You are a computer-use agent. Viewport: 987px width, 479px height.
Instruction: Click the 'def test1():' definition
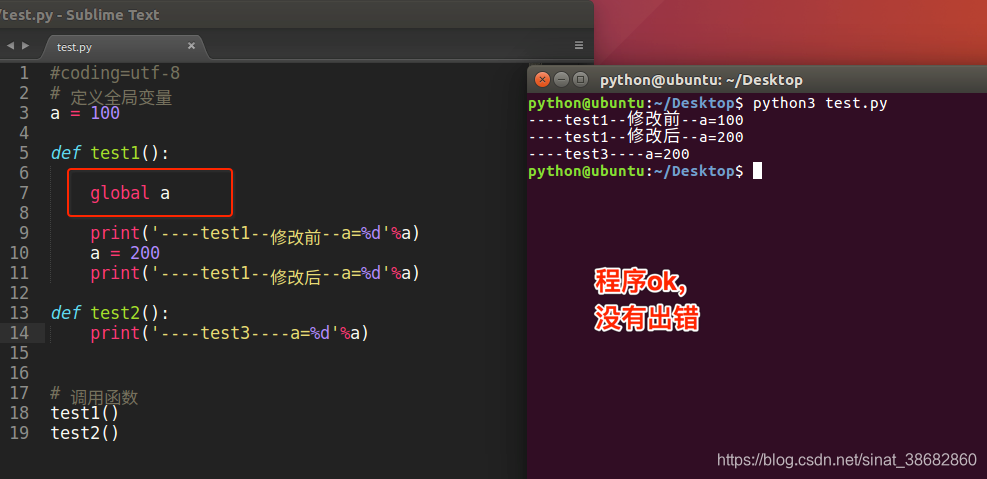point(110,154)
